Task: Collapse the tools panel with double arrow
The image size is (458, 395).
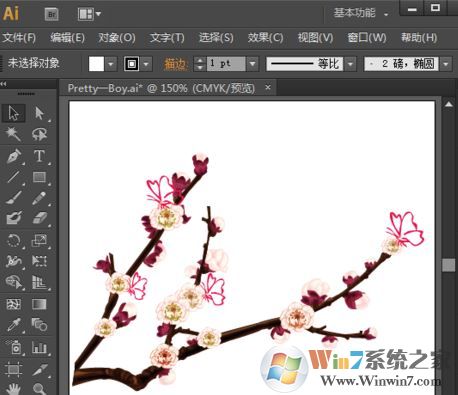Action: (3, 84)
